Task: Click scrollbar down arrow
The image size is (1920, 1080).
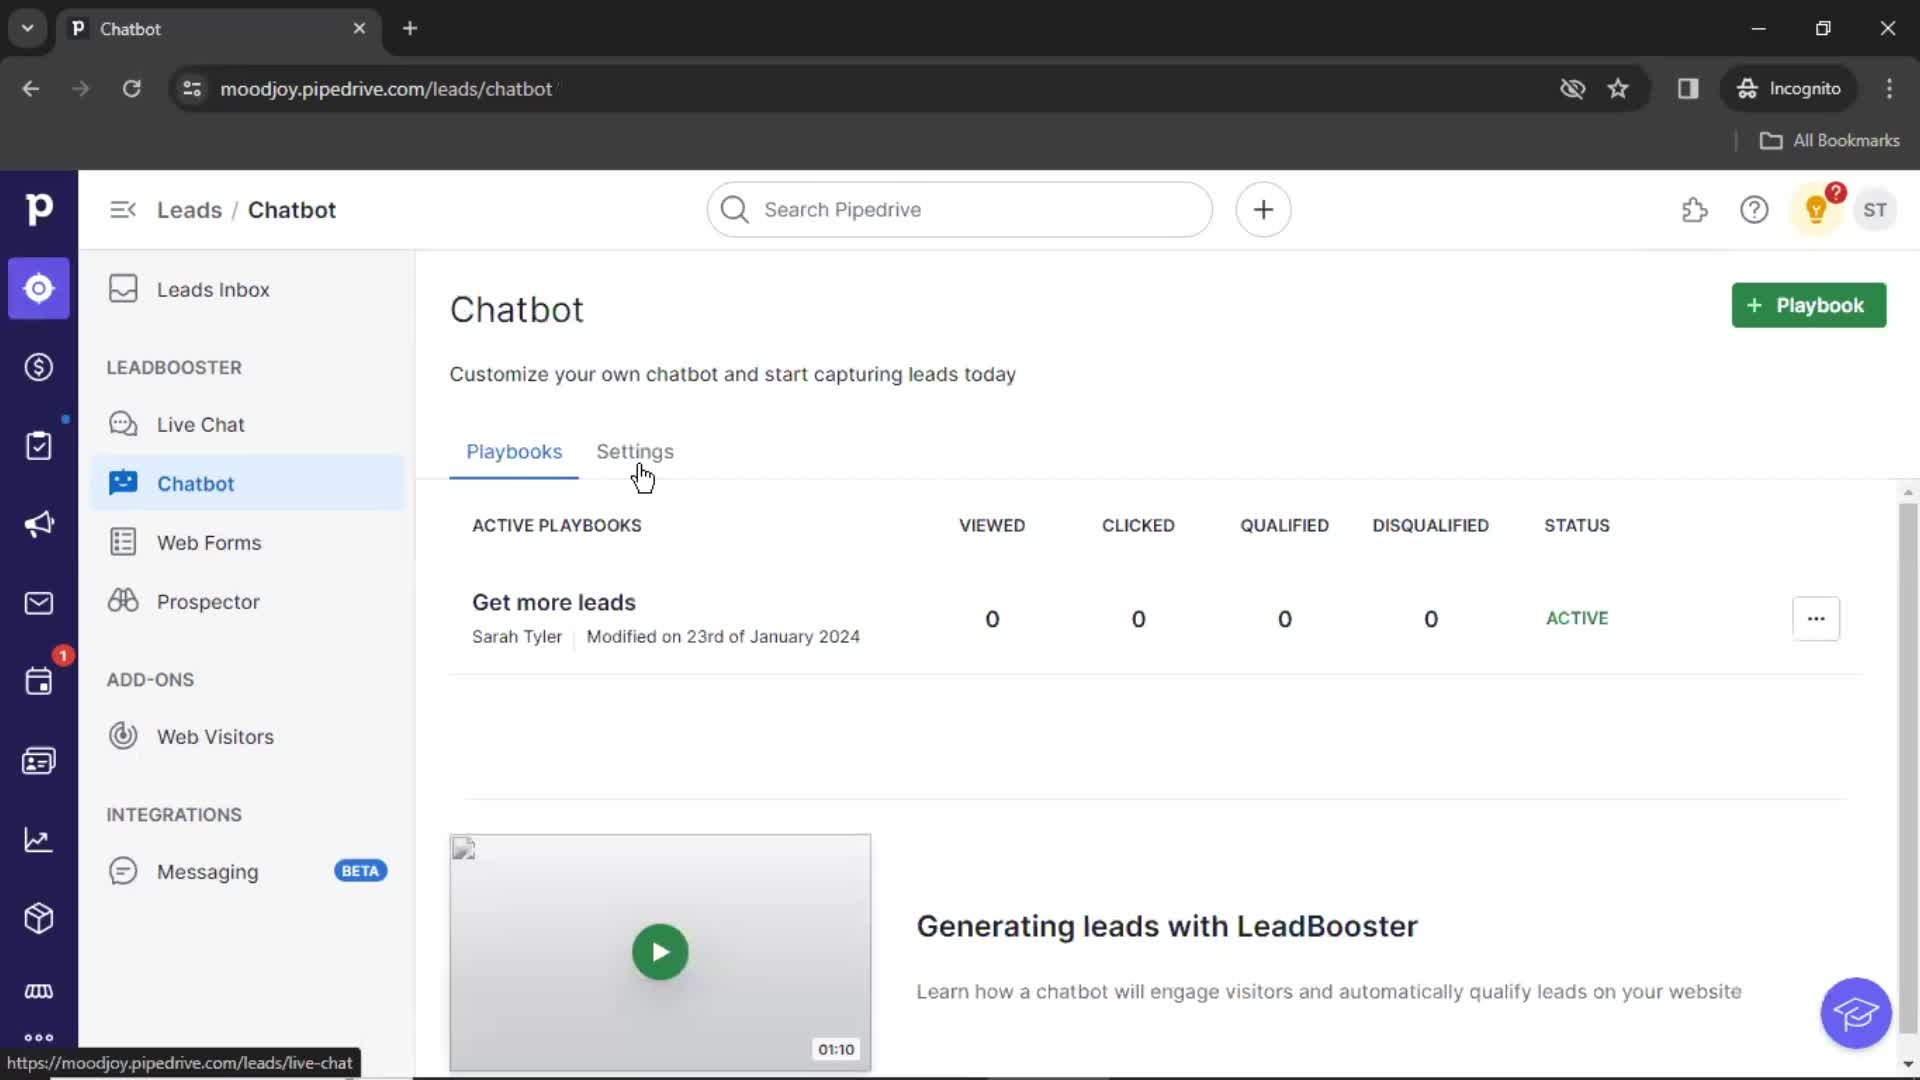Action: [x=1908, y=1064]
